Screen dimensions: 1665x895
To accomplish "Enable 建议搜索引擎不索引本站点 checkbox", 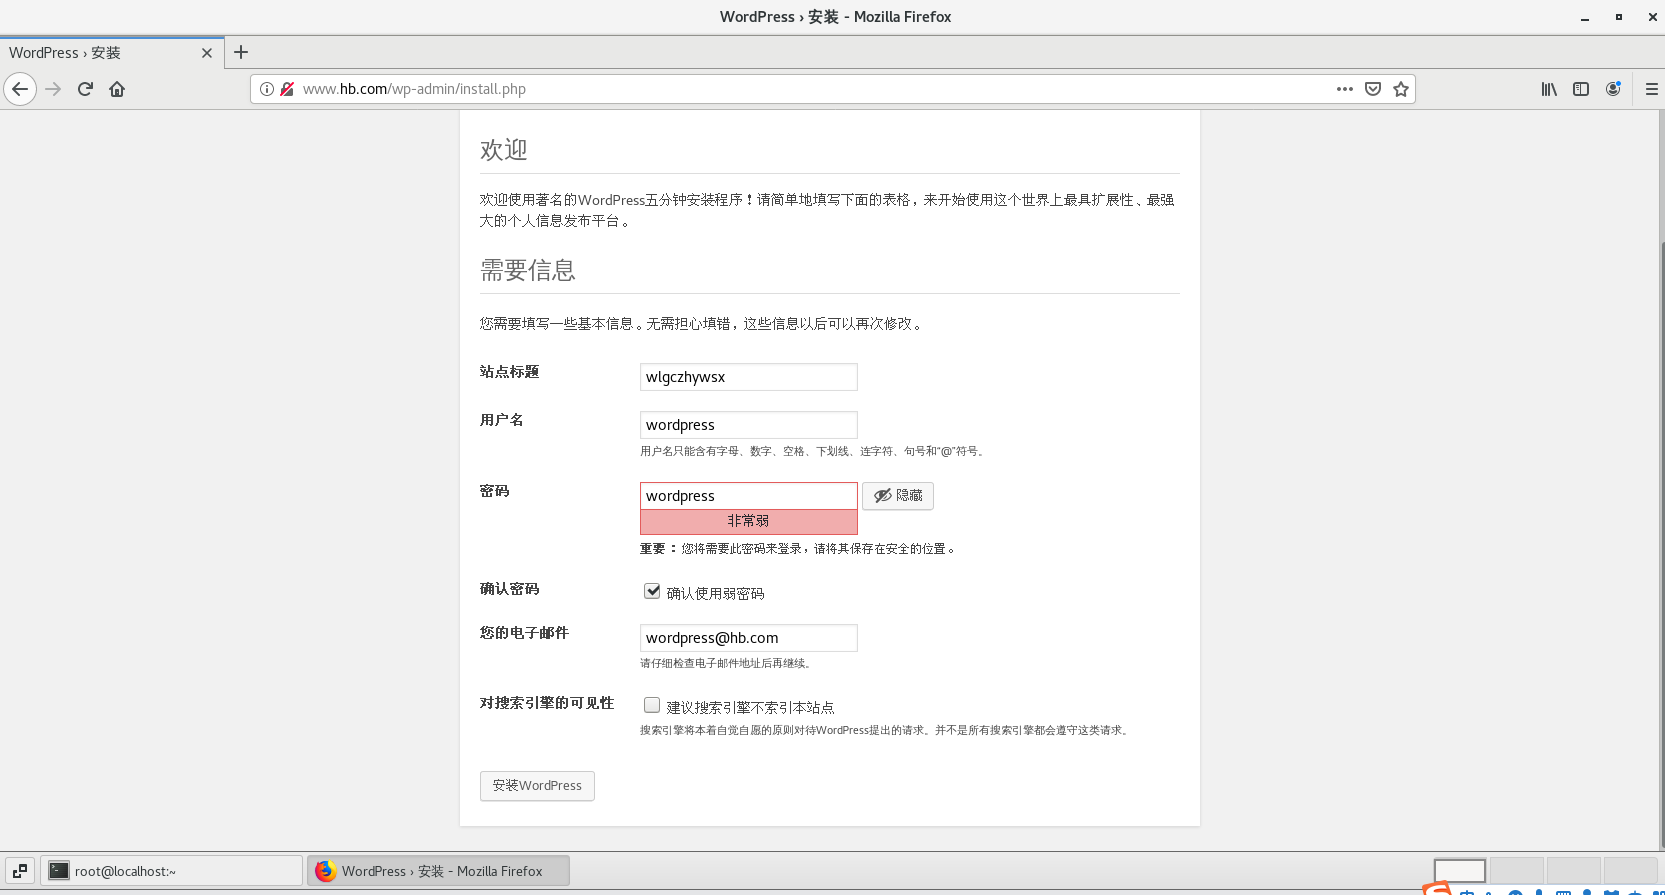I will click(652, 705).
